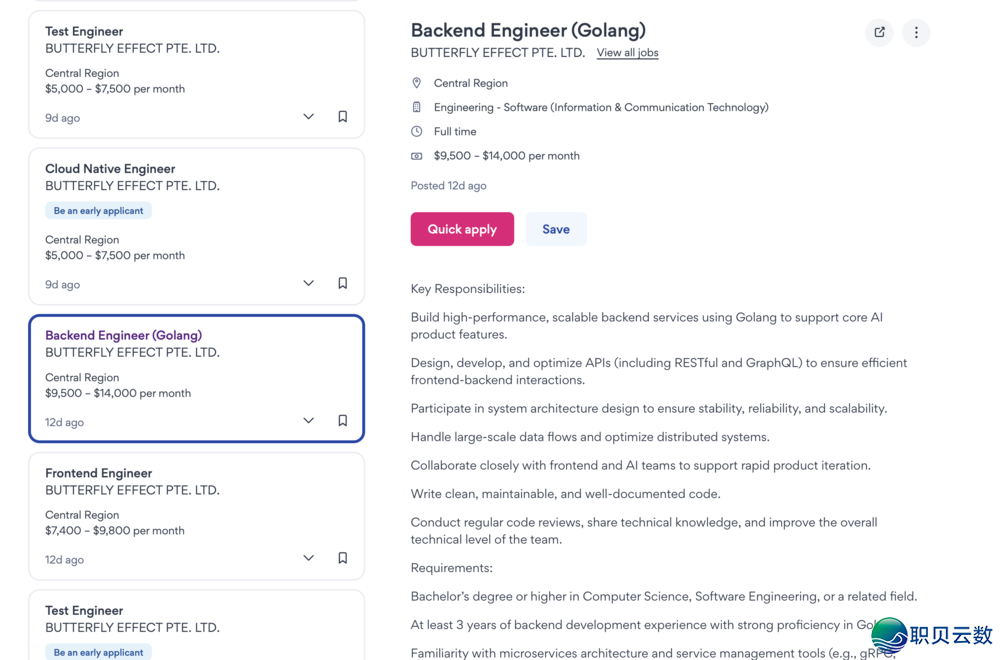Bookmark the Frontend Engineer job
The image size is (1000, 660).
click(342, 559)
